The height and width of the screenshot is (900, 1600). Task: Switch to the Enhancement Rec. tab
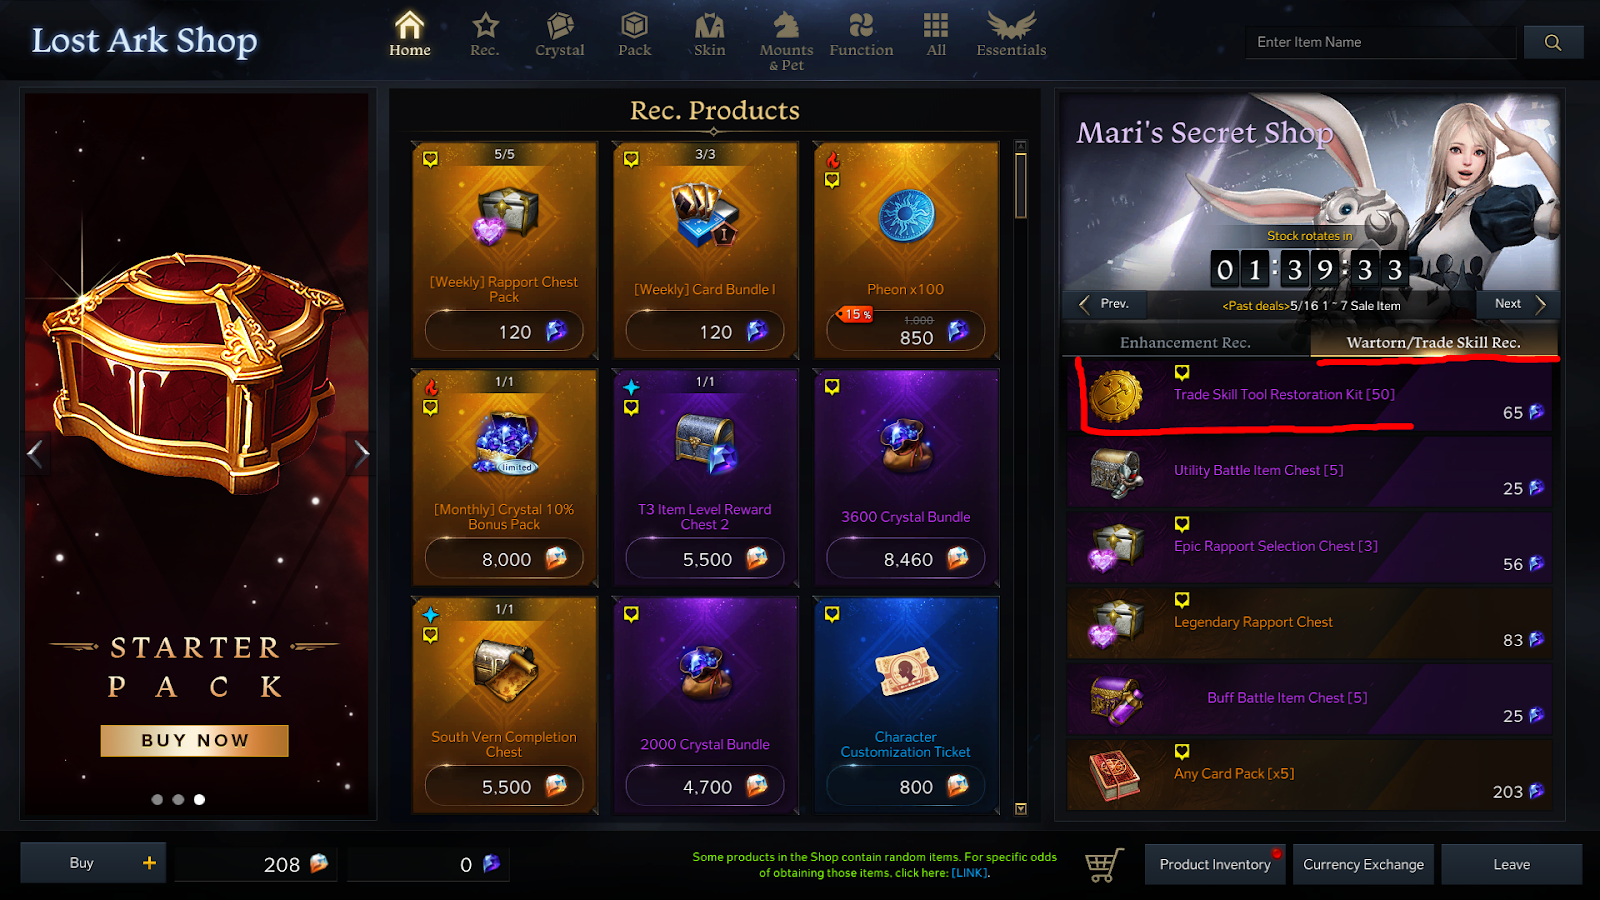pyautogui.click(x=1185, y=342)
